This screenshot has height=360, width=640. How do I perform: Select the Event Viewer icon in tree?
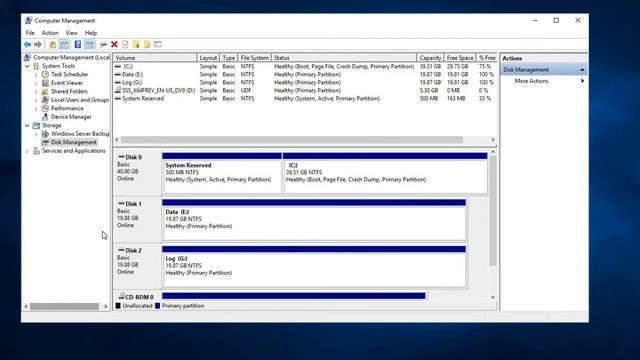point(45,83)
